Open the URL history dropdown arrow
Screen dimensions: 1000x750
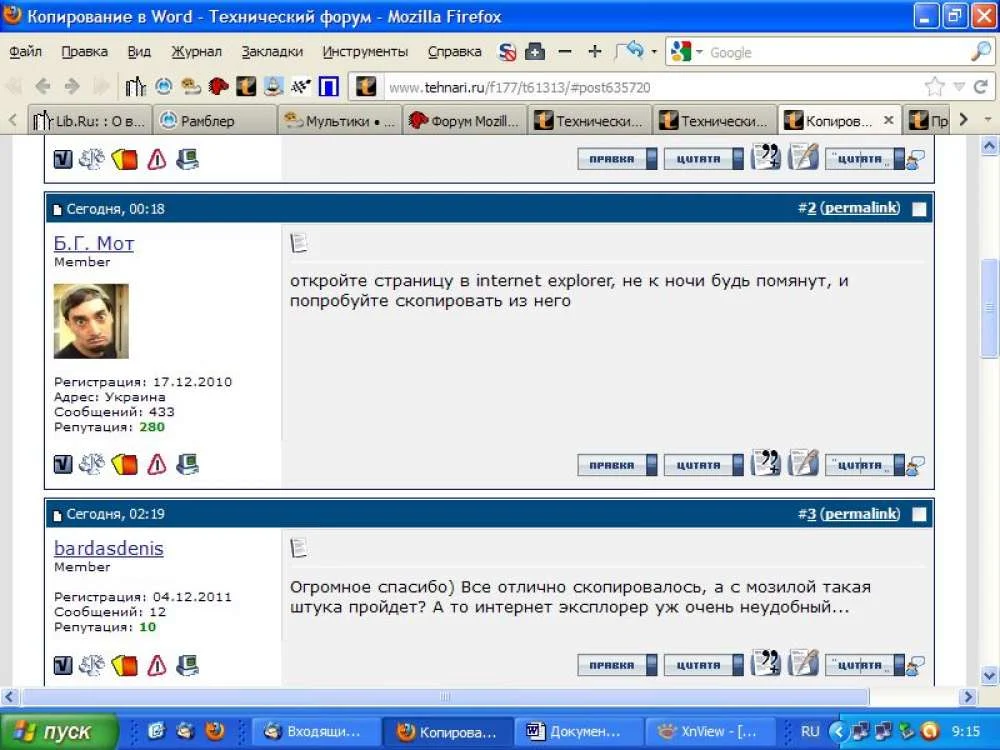coord(959,87)
